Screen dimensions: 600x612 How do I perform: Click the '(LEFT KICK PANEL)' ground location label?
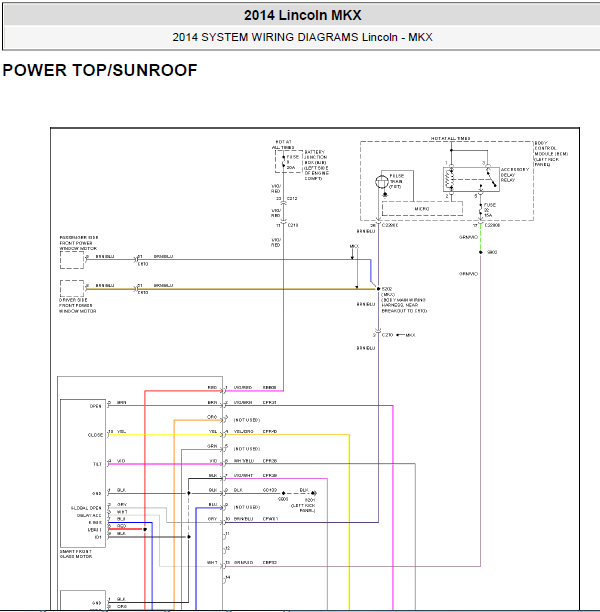pyautogui.click(x=303, y=508)
